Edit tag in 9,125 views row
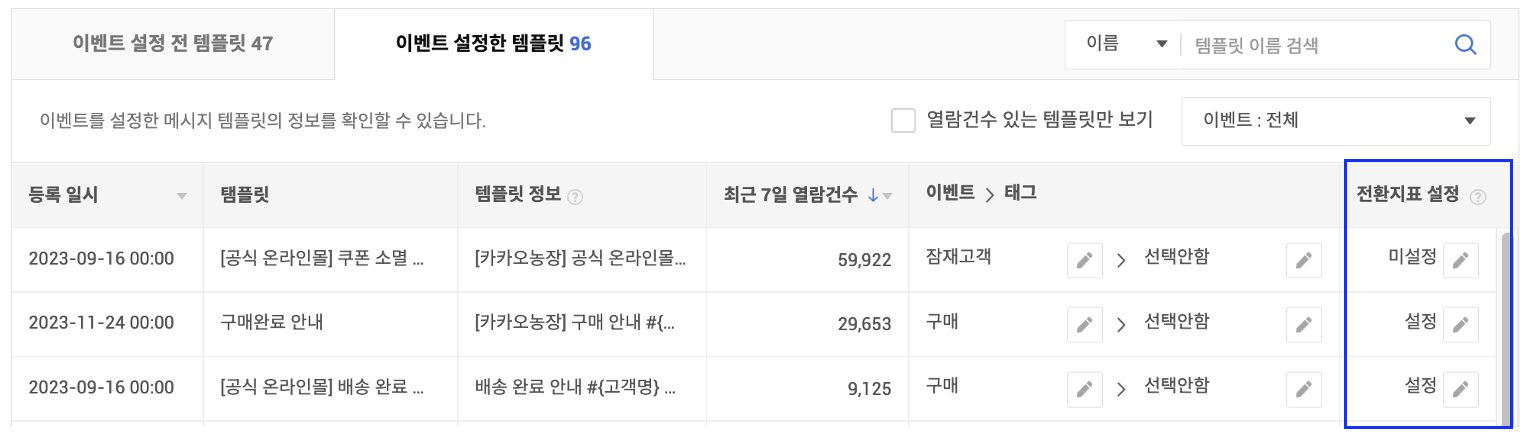This screenshot has width=1528, height=434. [x=1303, y=388]
